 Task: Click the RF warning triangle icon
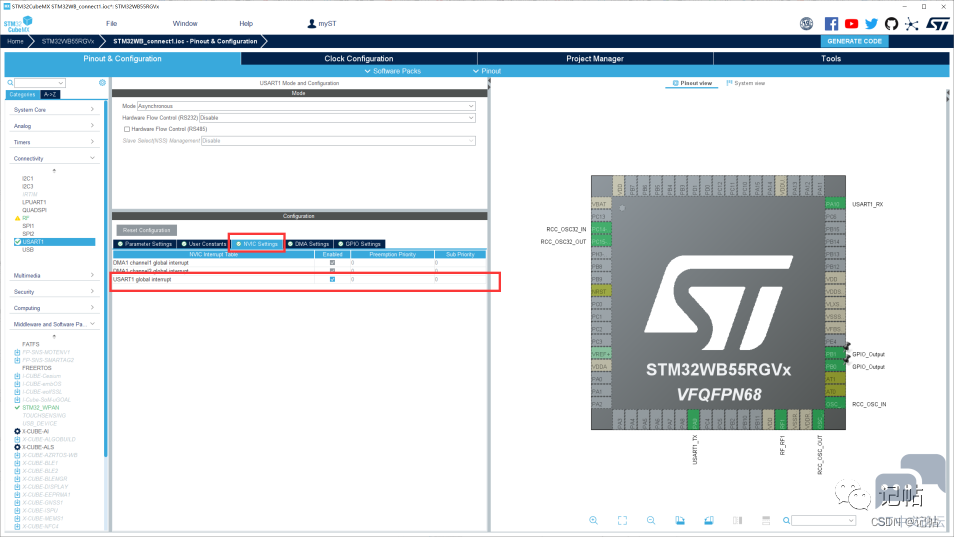tap(17, 218)
